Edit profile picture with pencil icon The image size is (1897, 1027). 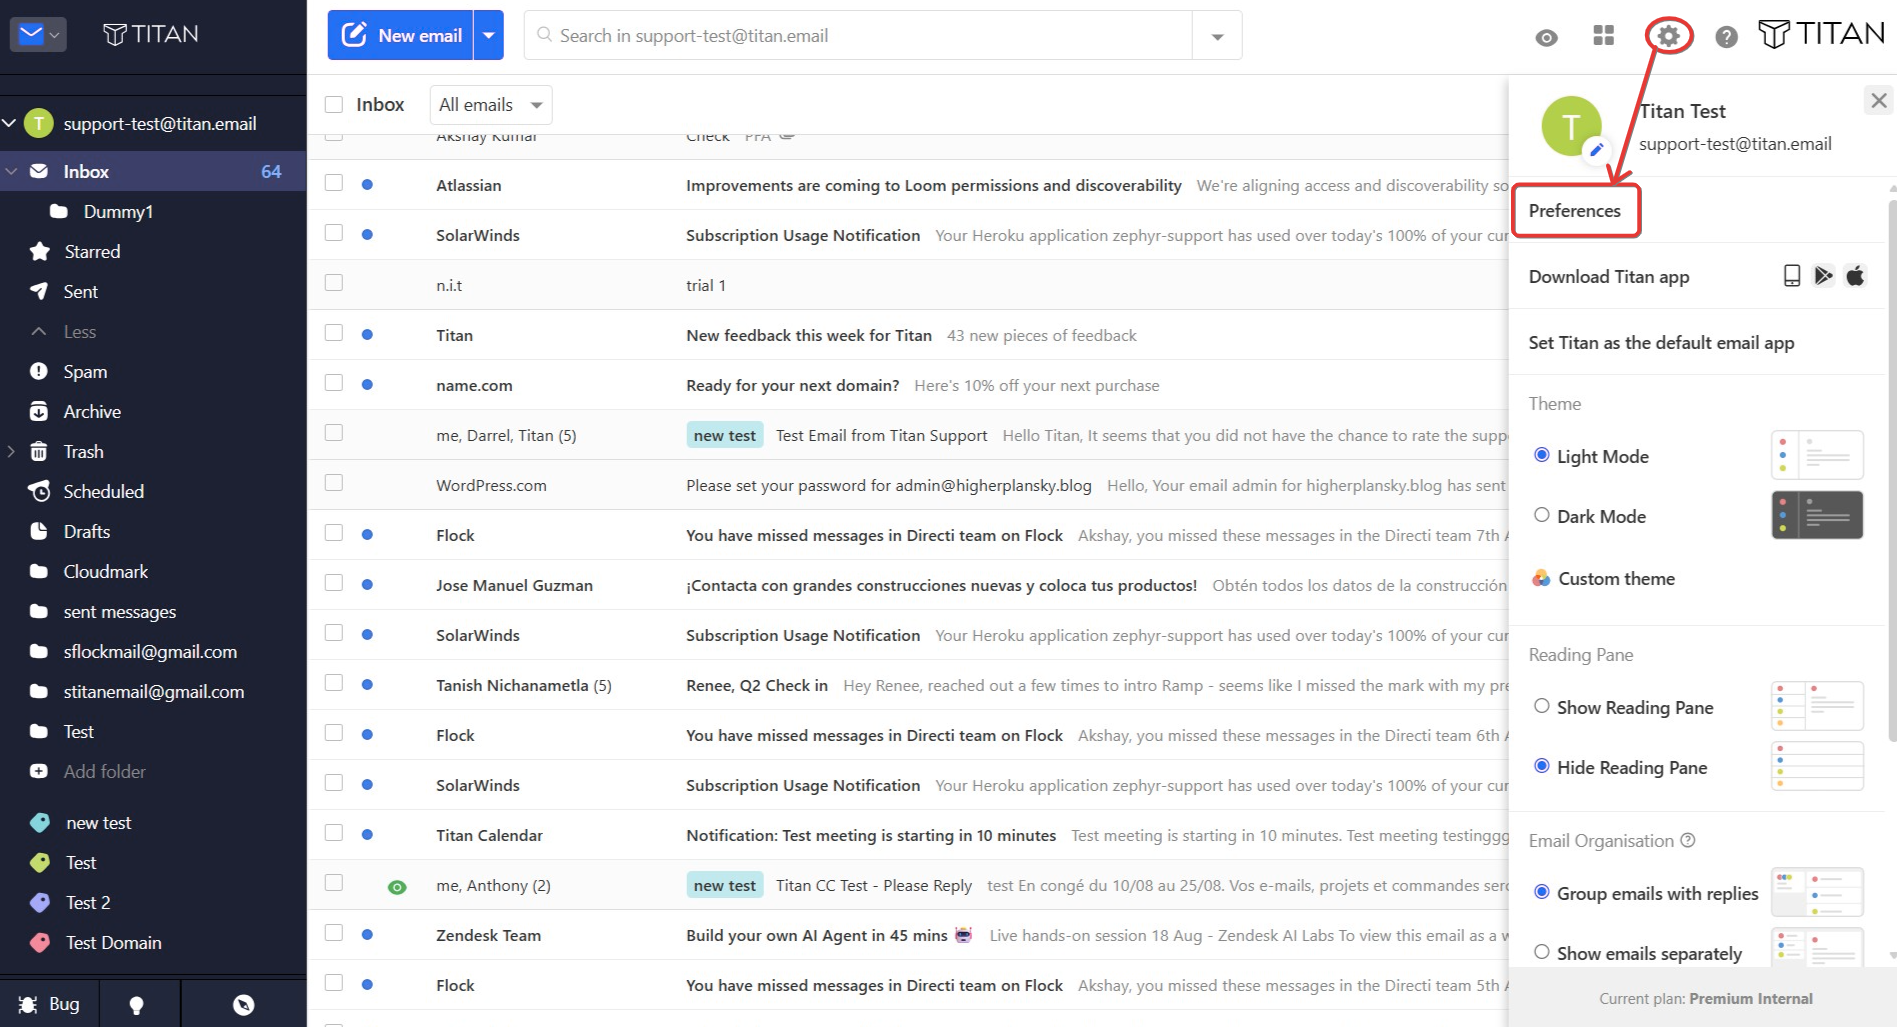pyautogui.click(x=1597, y=149)
